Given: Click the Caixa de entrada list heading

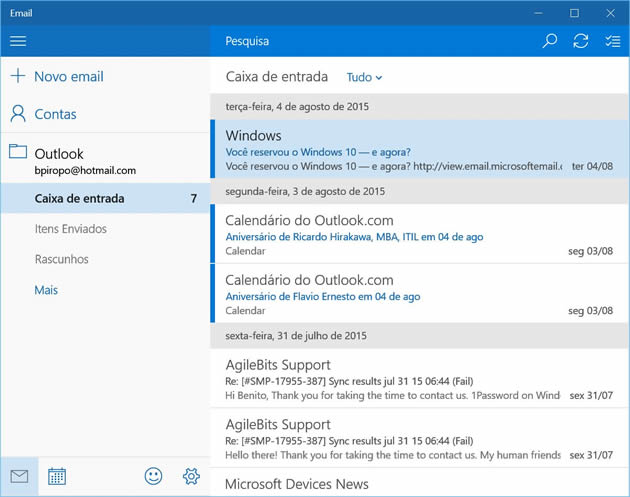Looking at the screenshot, I should tap(277, 77).
